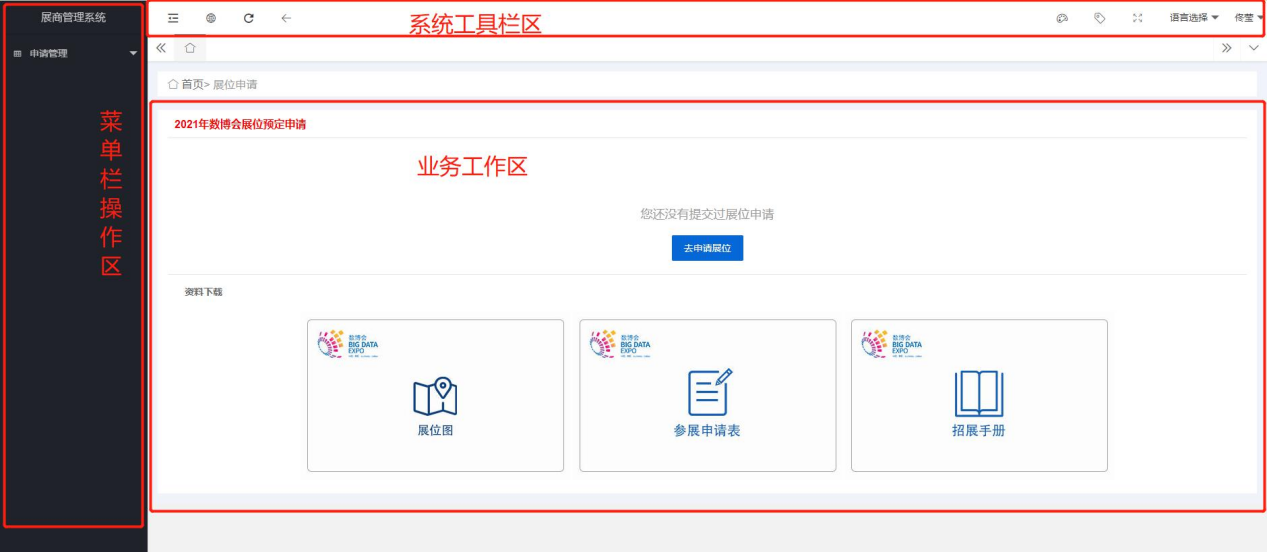Expand the 申请管理 menu arrow
Image resolution: width=1267 pixels, height=552 pixels.
tap(134, 53)
